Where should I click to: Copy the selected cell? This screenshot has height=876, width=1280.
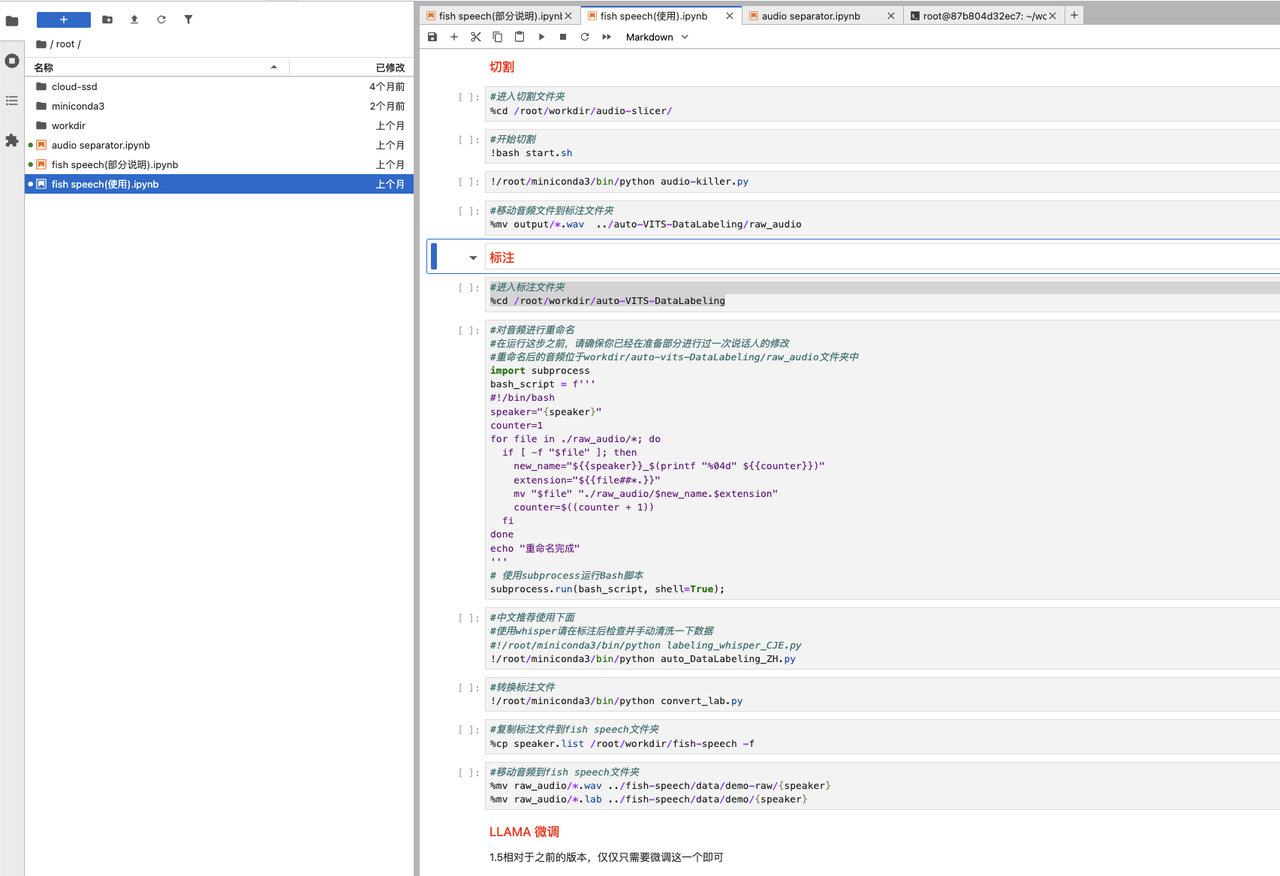[497, 37]
